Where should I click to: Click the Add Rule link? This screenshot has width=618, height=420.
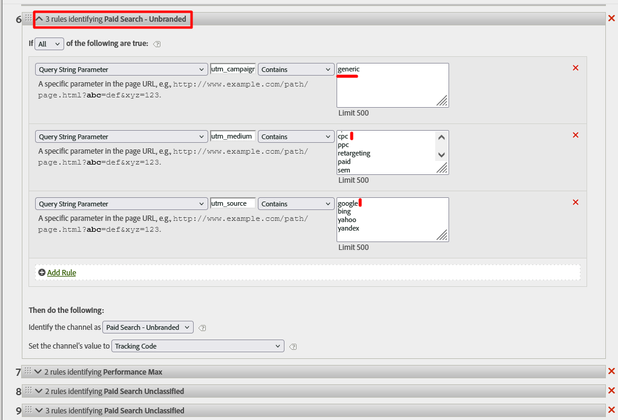click(x=61, y=273)
